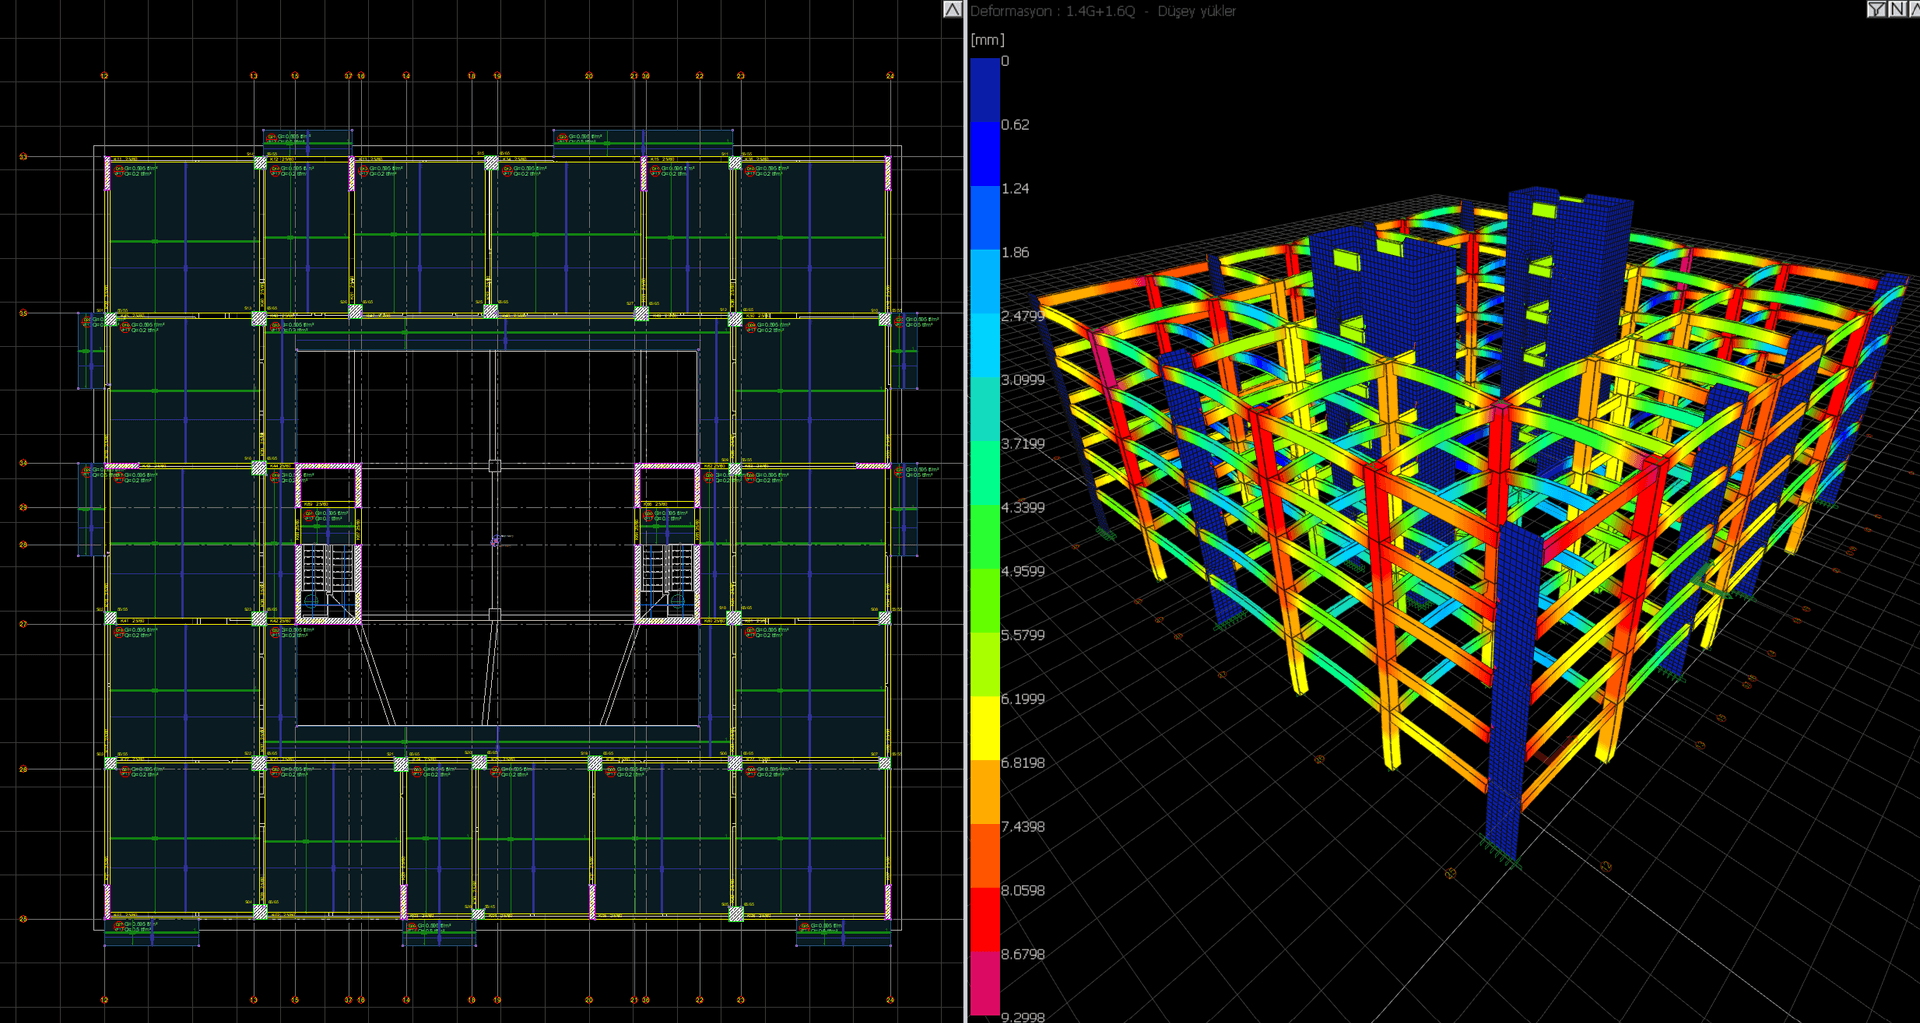Image resolution: width=1920 pixels, height=1023 pixels.
Task: Click the filter funnel icon in 3D view
Action: tap(1876, 9)
